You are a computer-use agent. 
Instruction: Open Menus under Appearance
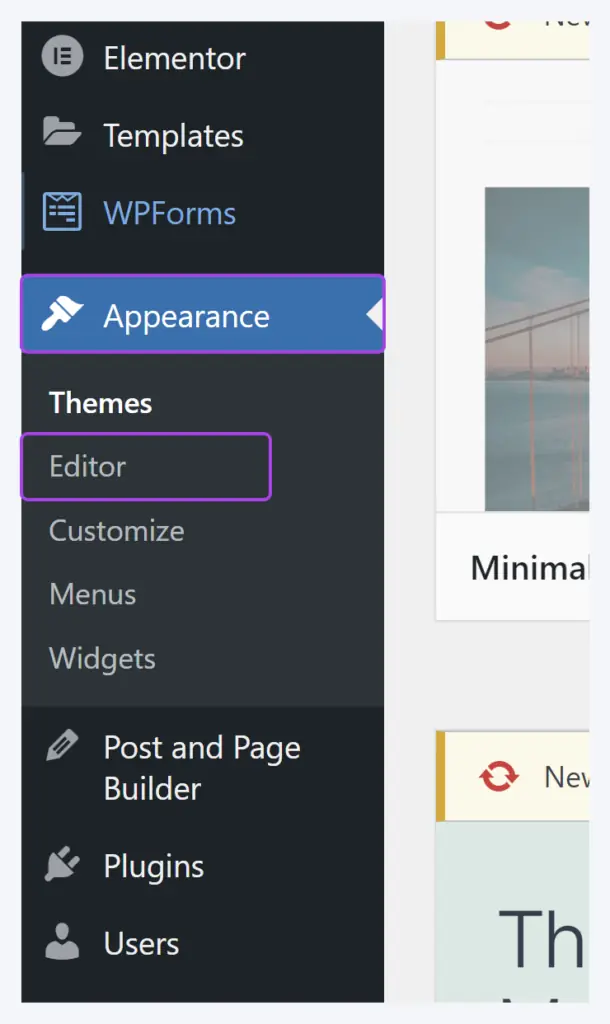[x=93, y=594]
